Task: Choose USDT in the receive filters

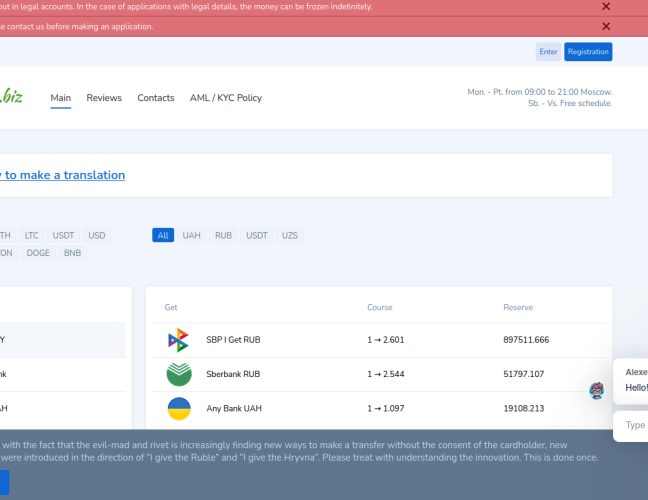Action: [257, 235]
